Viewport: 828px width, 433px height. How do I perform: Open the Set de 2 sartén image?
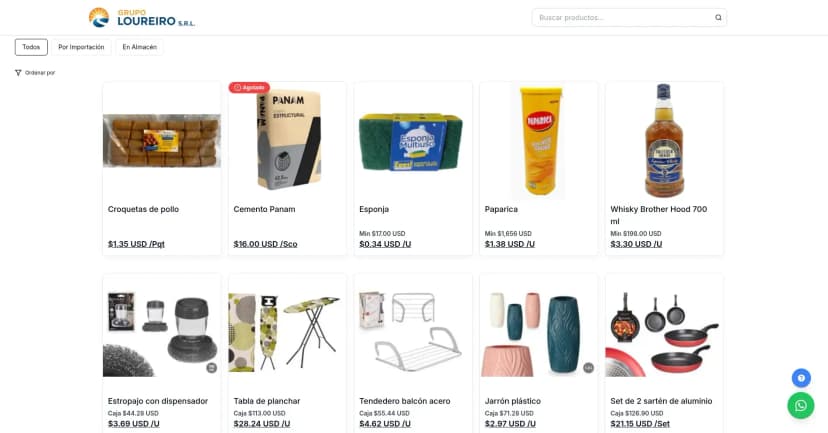pyautogui.click(x=664, y=333)
